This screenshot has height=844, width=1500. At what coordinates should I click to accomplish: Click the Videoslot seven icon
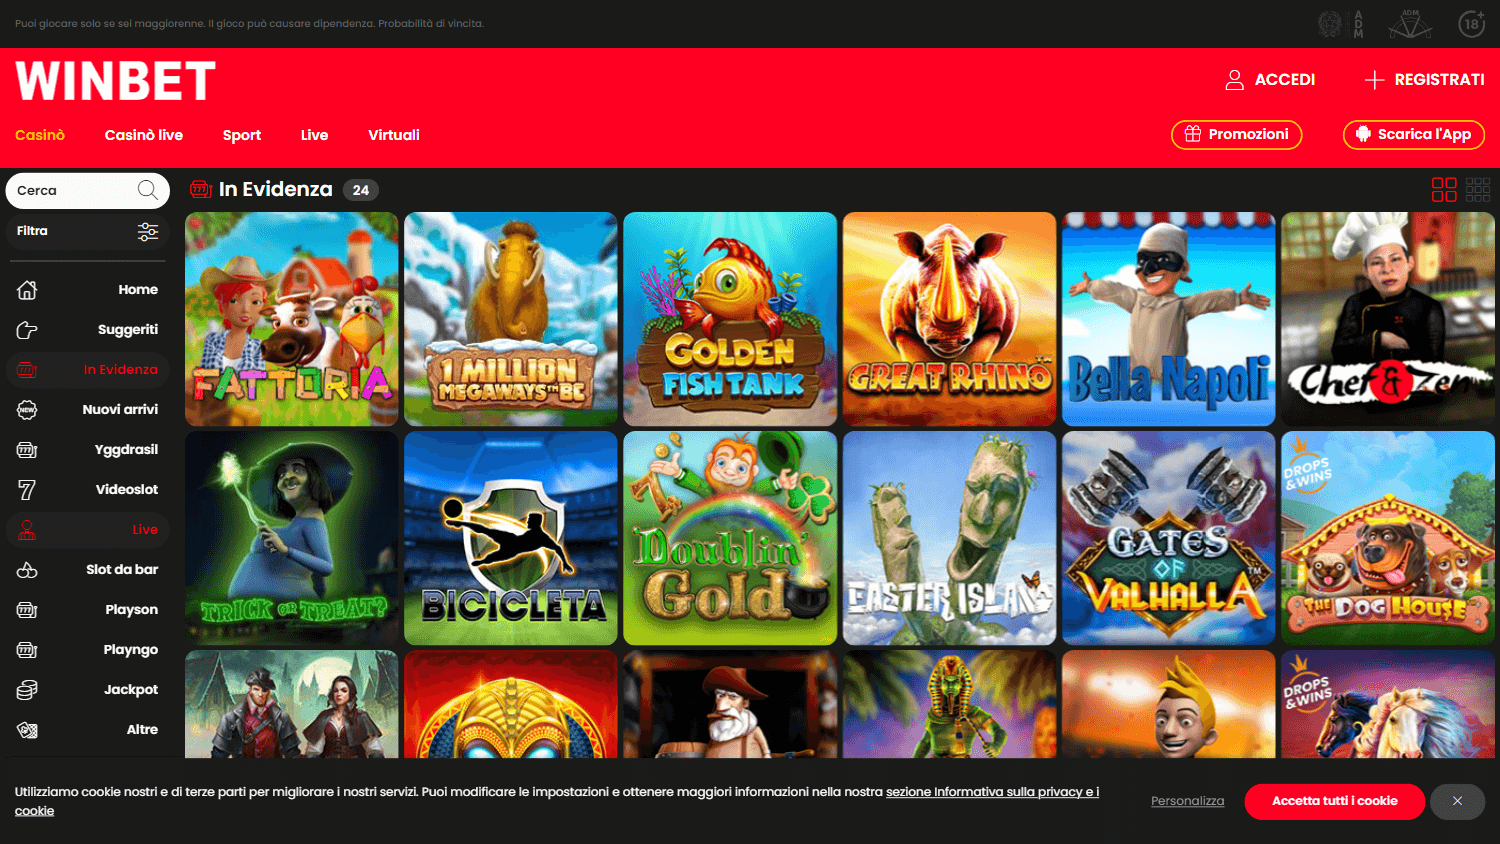(29, 489)
